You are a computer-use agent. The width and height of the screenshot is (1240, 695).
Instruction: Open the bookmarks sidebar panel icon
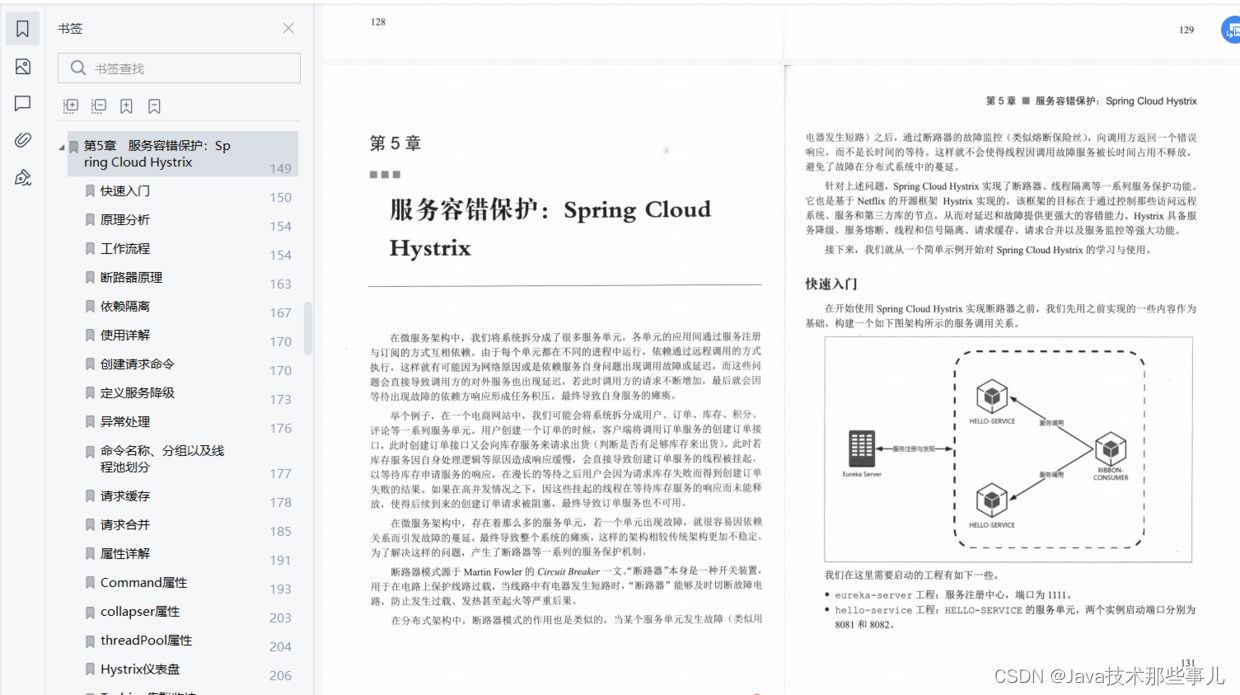coord(22,29)
